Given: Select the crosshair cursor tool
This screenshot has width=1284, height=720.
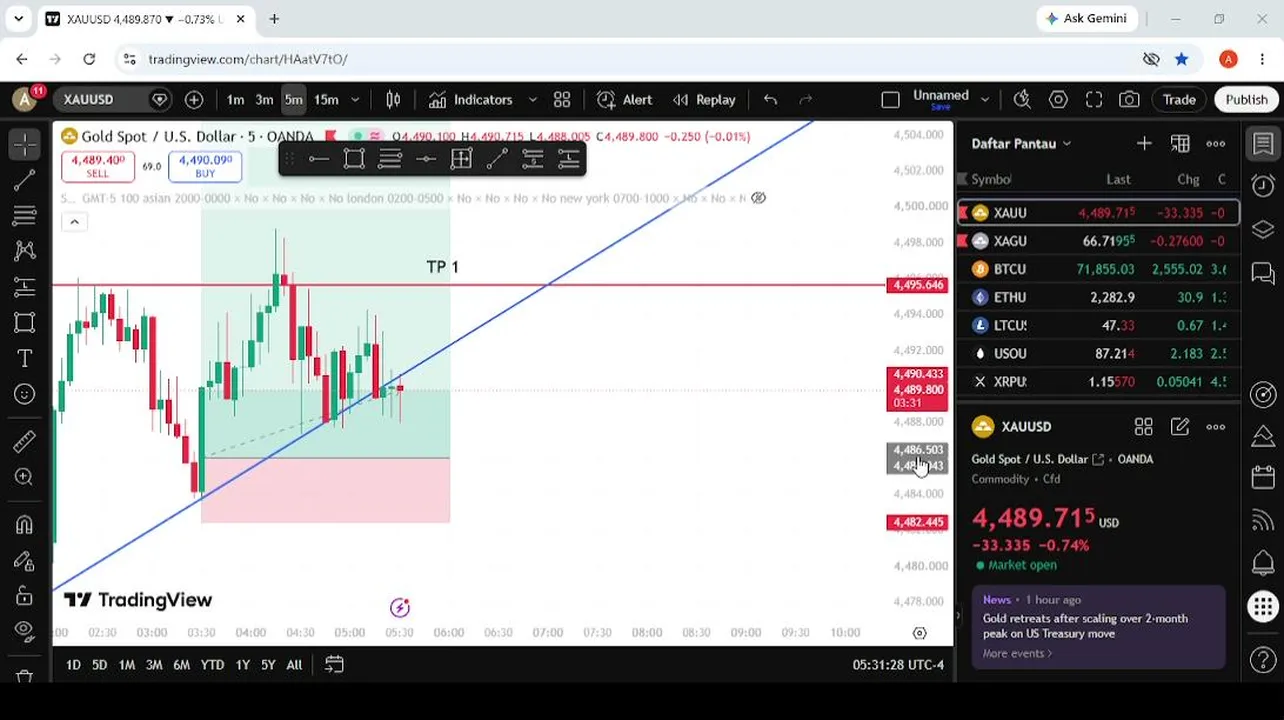Looking at the screenshot, I should click(25, 145).
